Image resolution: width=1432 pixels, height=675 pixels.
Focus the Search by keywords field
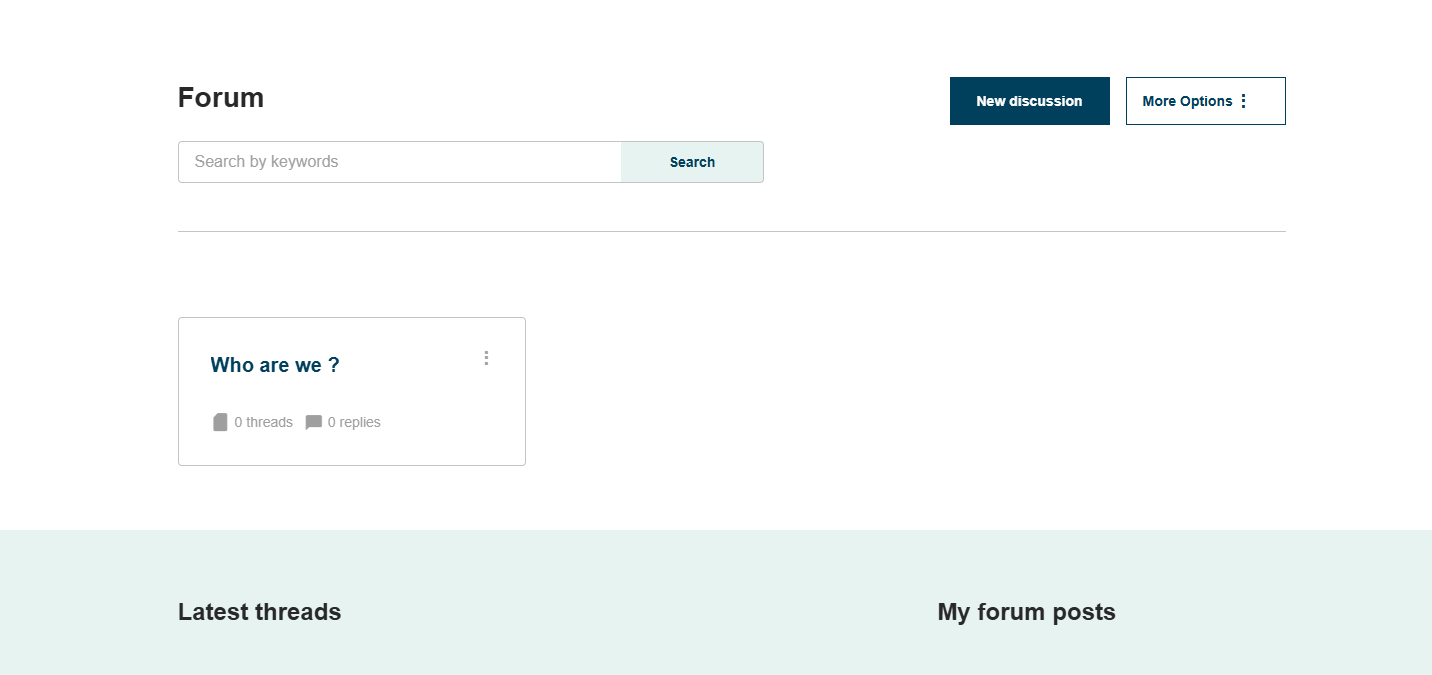[400, 162]
